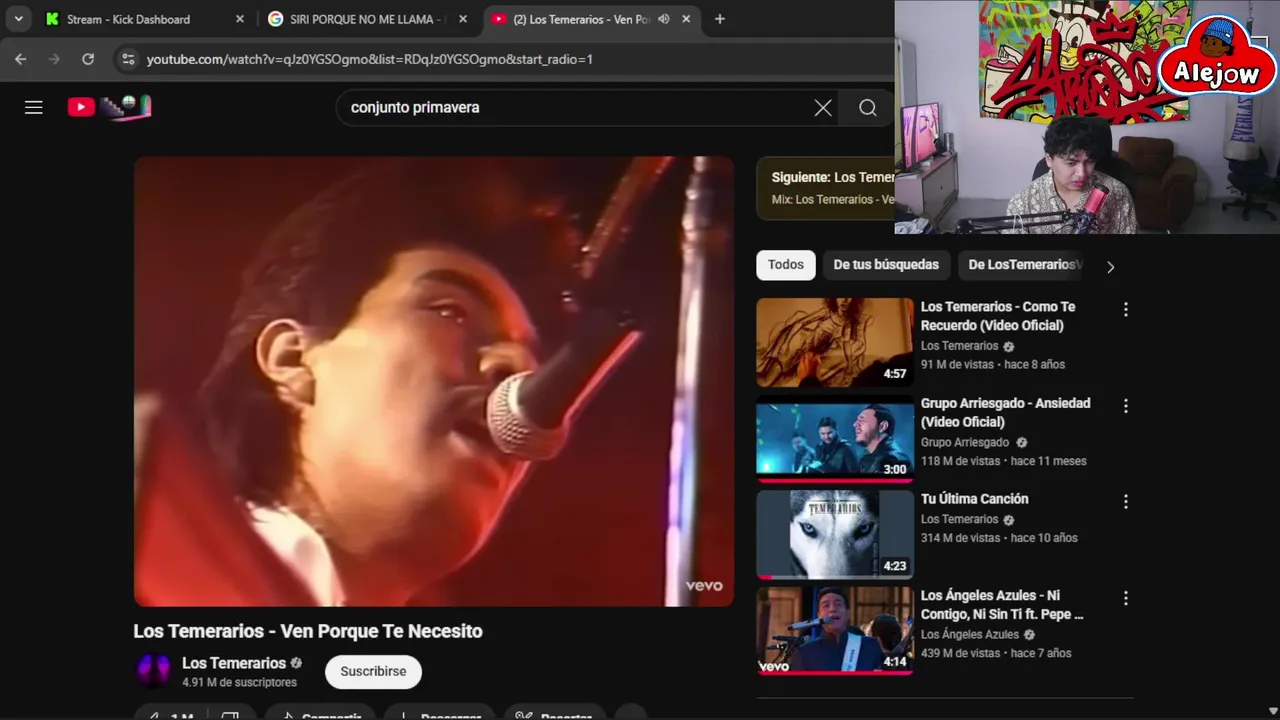Close the Los Temerarios YouTube tab

point(687,19)
